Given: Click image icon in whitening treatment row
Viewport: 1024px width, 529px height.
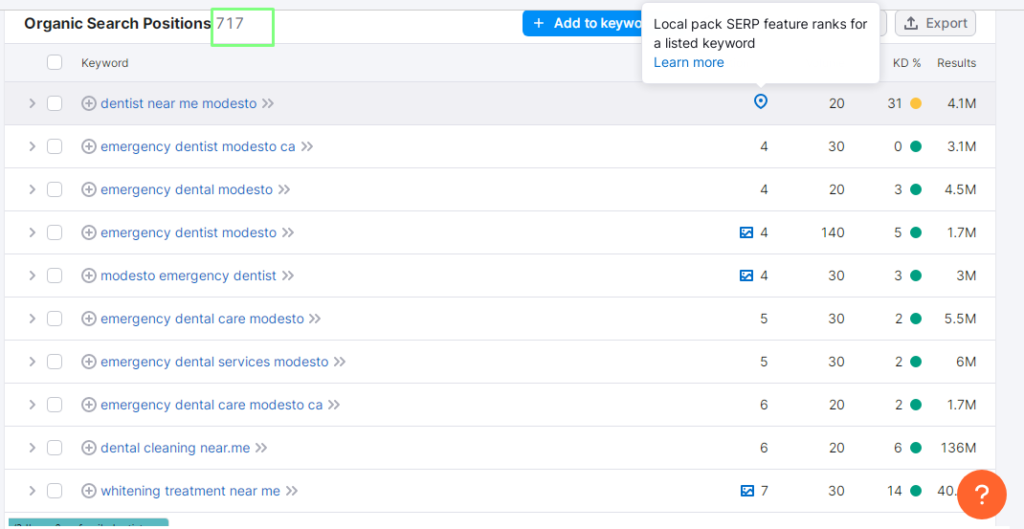Looking at the screenshot, I should click(x=745, y=491).
